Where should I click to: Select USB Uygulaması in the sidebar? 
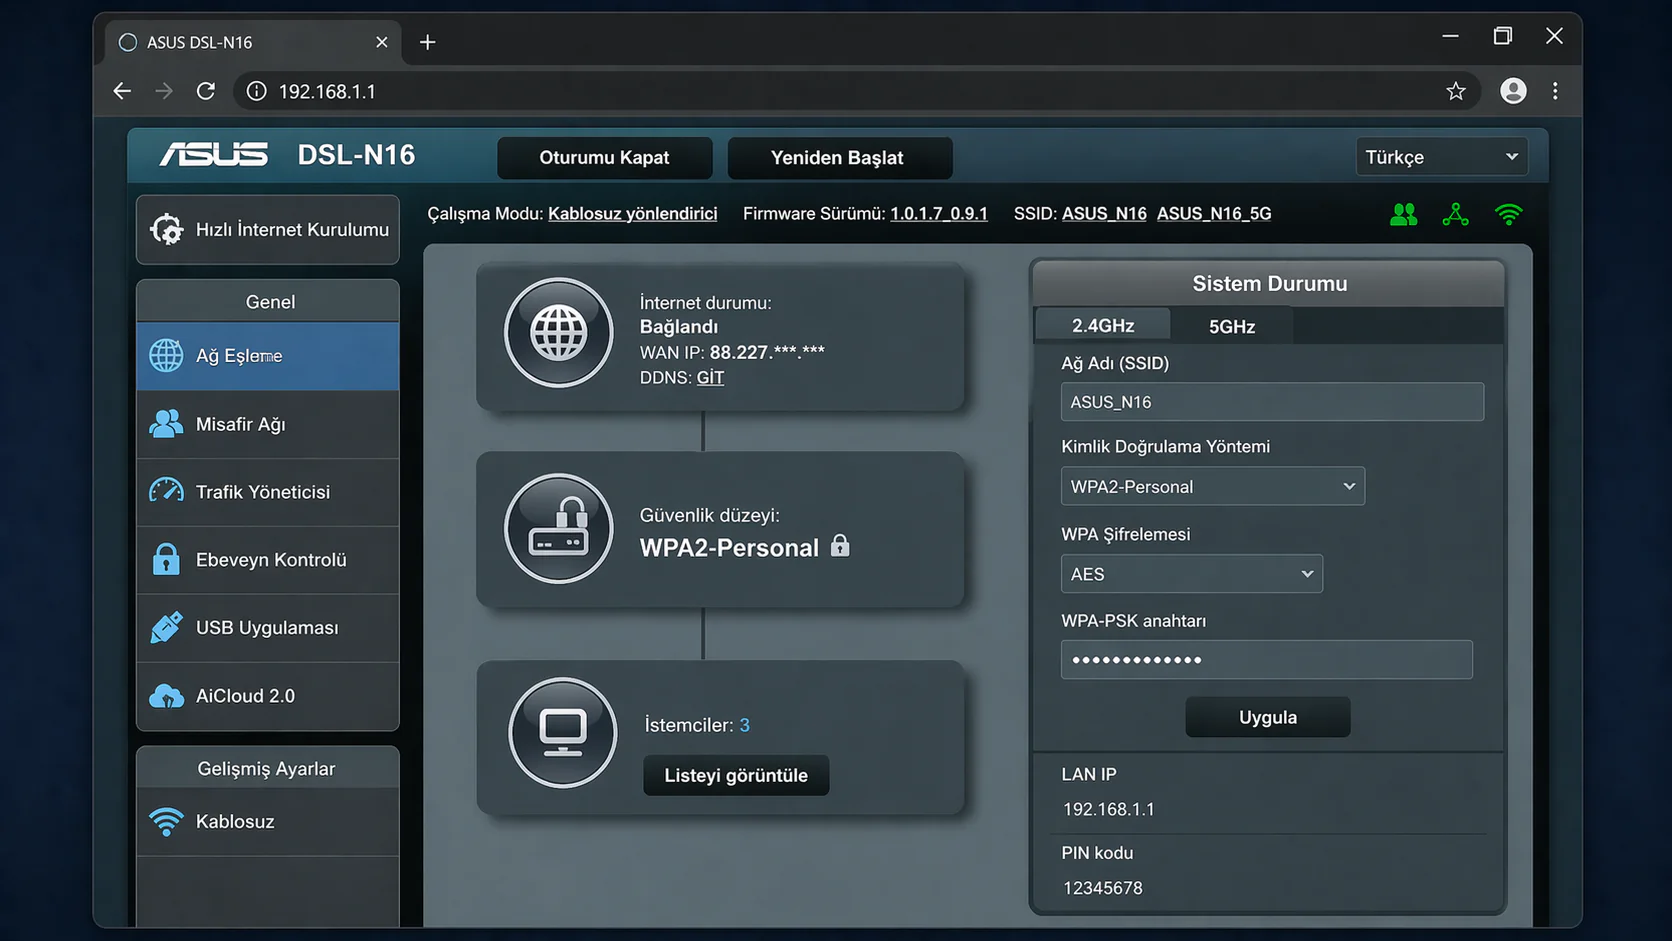click(267, 627)
